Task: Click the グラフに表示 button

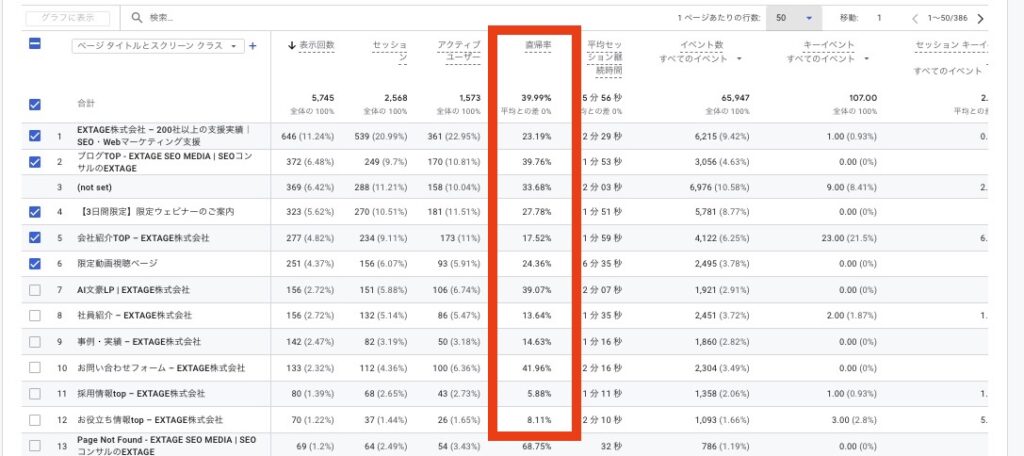Action: pos(68,18)
